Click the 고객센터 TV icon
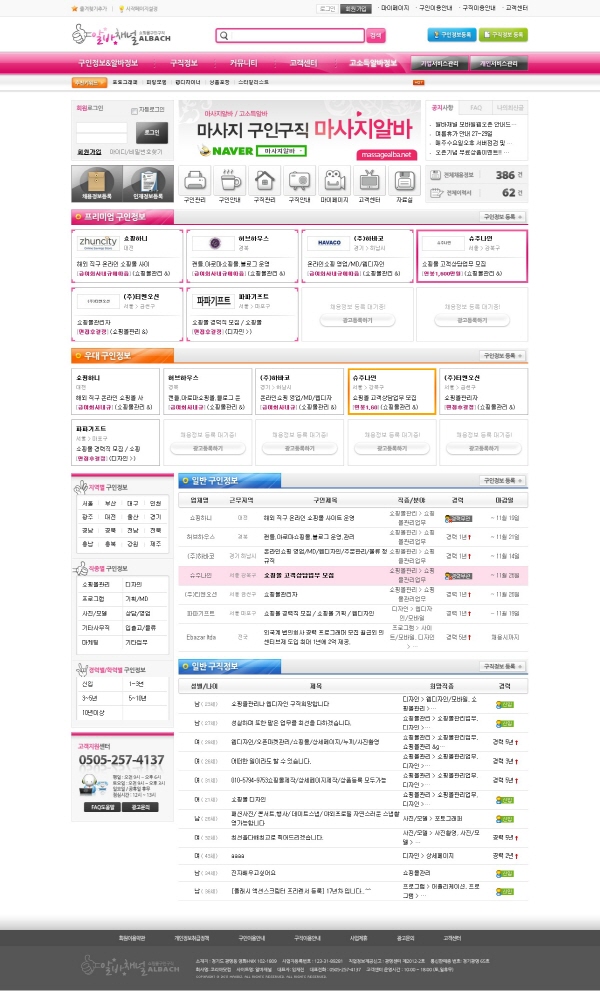 coord(368,181)
